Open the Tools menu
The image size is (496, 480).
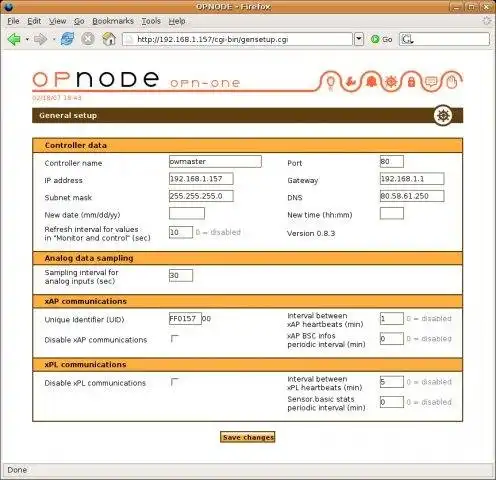click(x=151, y=21)
